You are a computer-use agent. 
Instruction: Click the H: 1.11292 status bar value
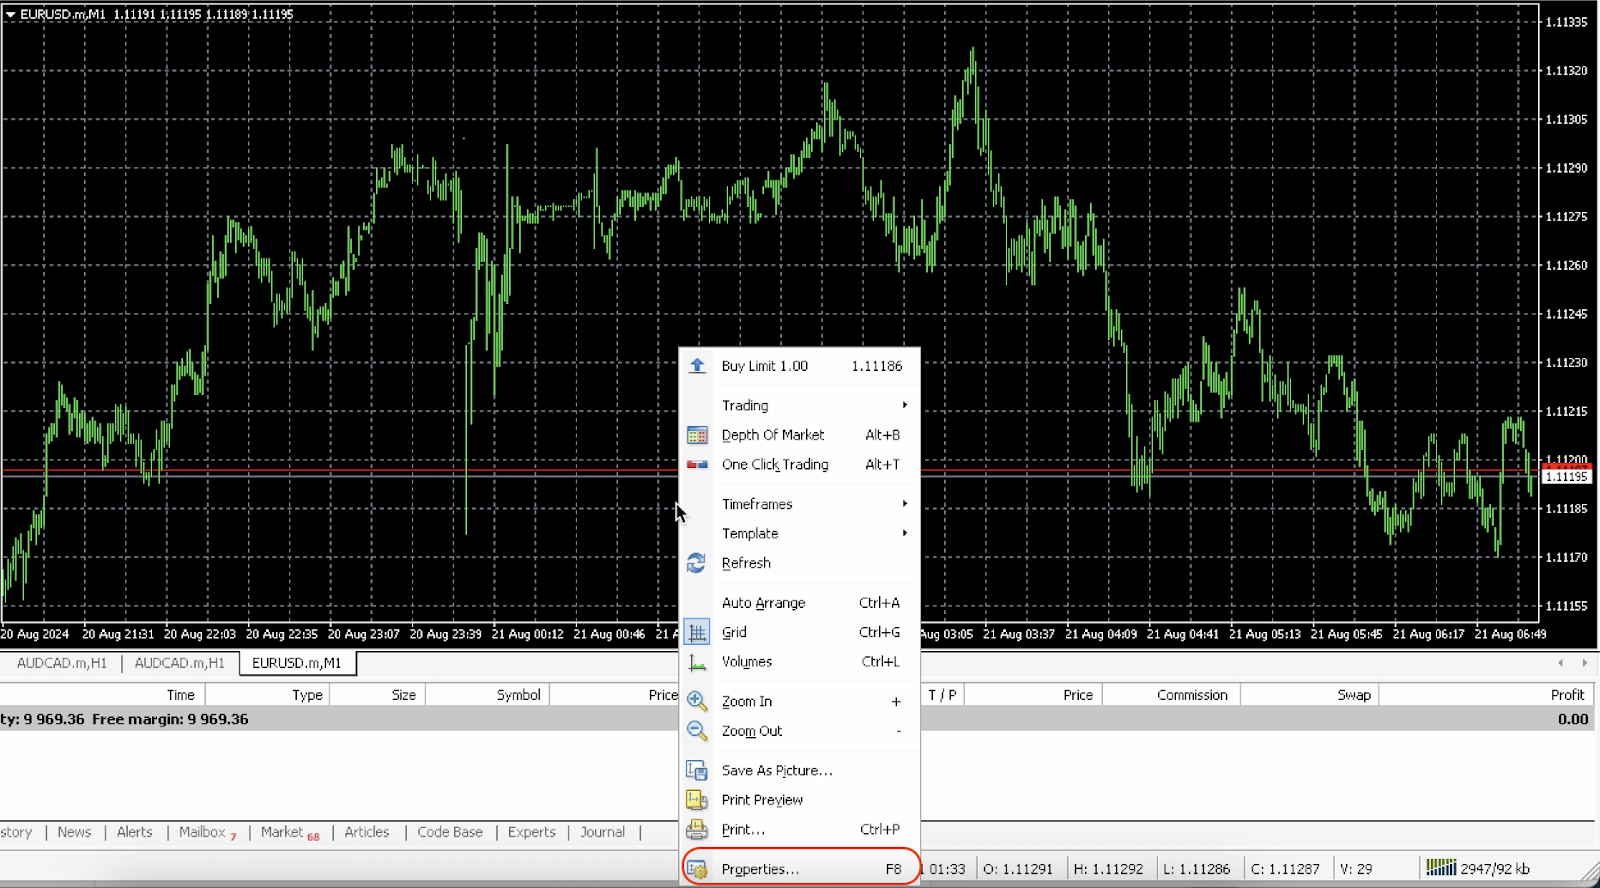(x=1108, y=869)
